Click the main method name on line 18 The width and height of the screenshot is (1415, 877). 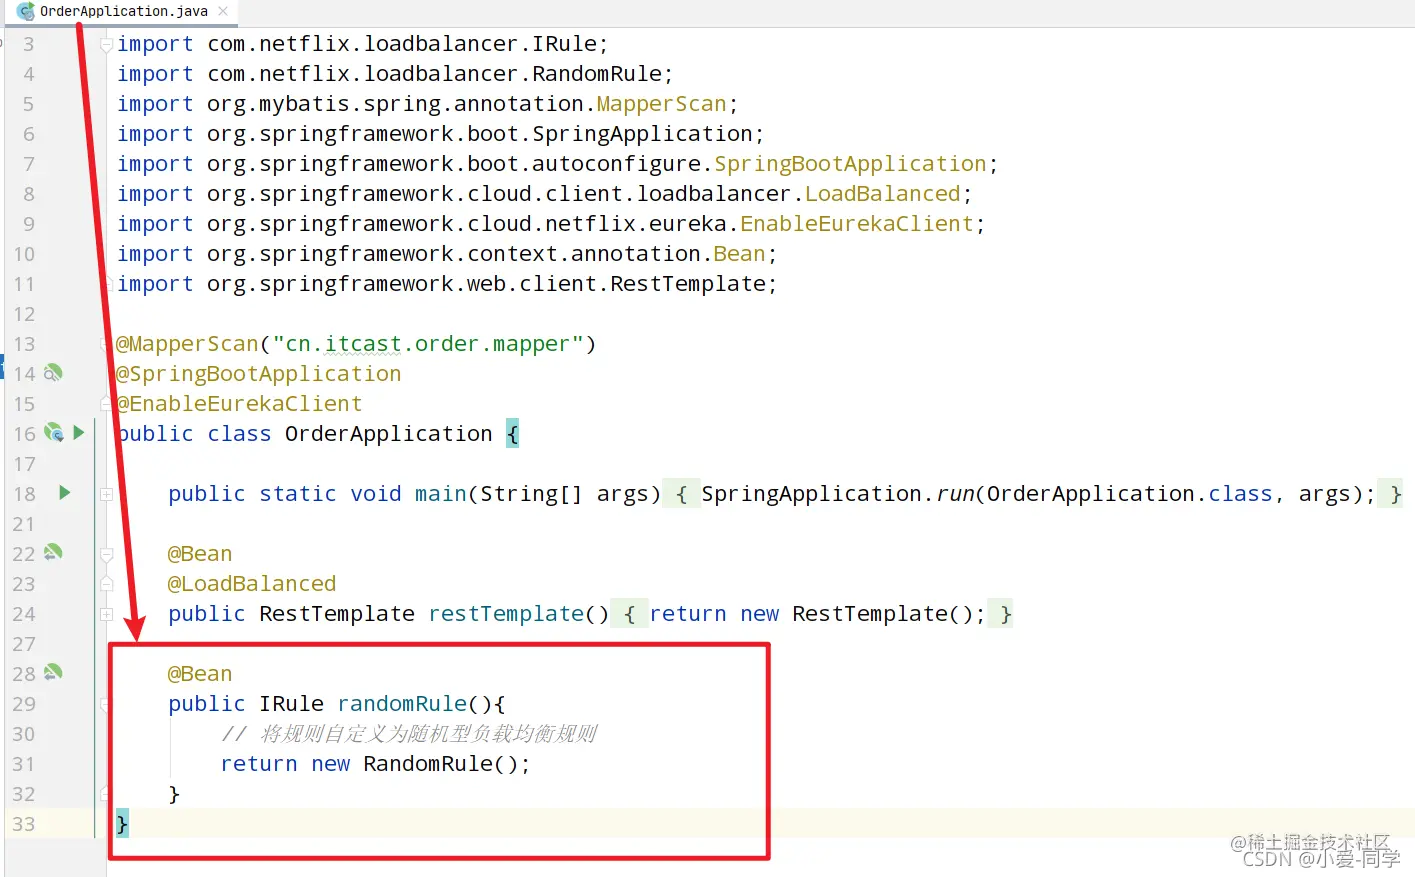click(441, 494)
